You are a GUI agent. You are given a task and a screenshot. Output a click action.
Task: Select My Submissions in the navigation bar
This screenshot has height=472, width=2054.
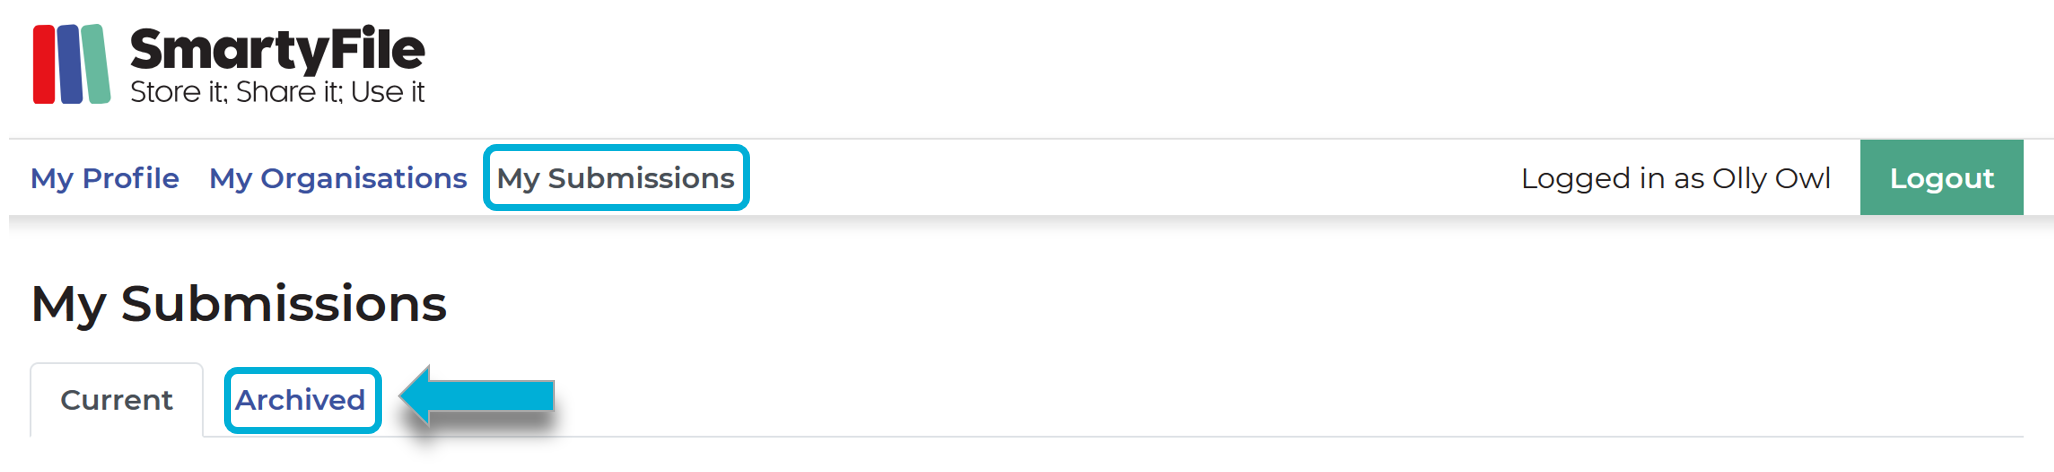click(x=616, y=178)
